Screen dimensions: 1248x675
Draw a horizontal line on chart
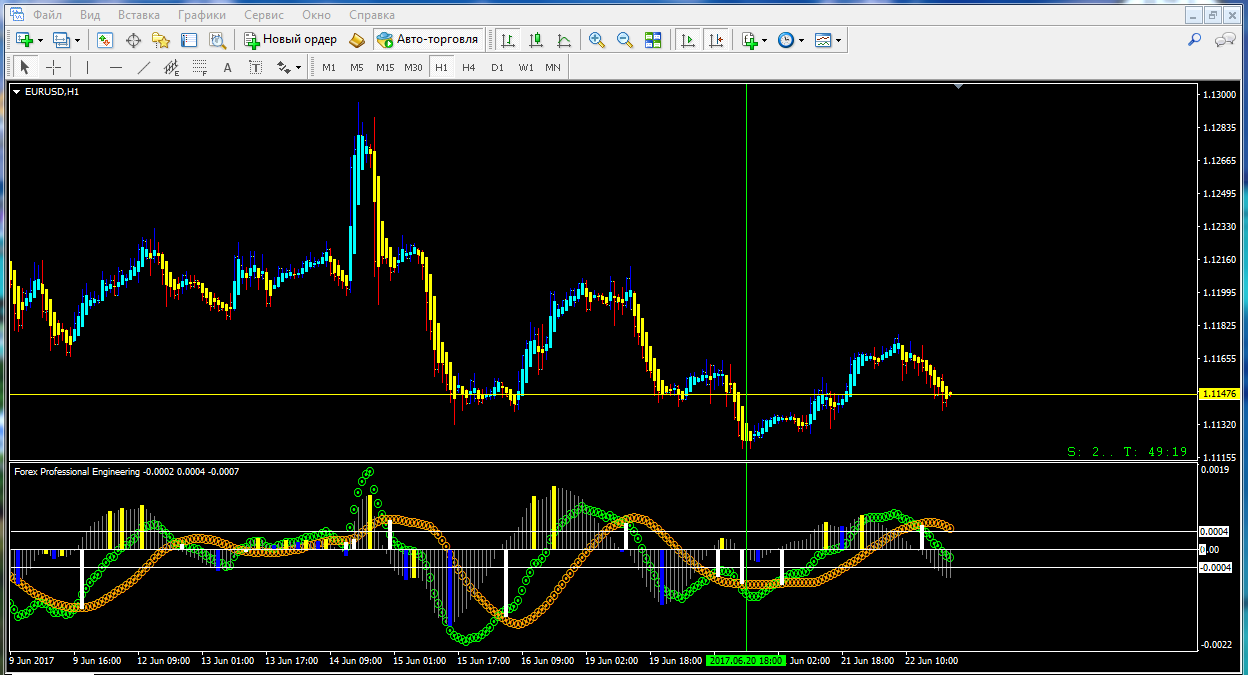[115, 67]
